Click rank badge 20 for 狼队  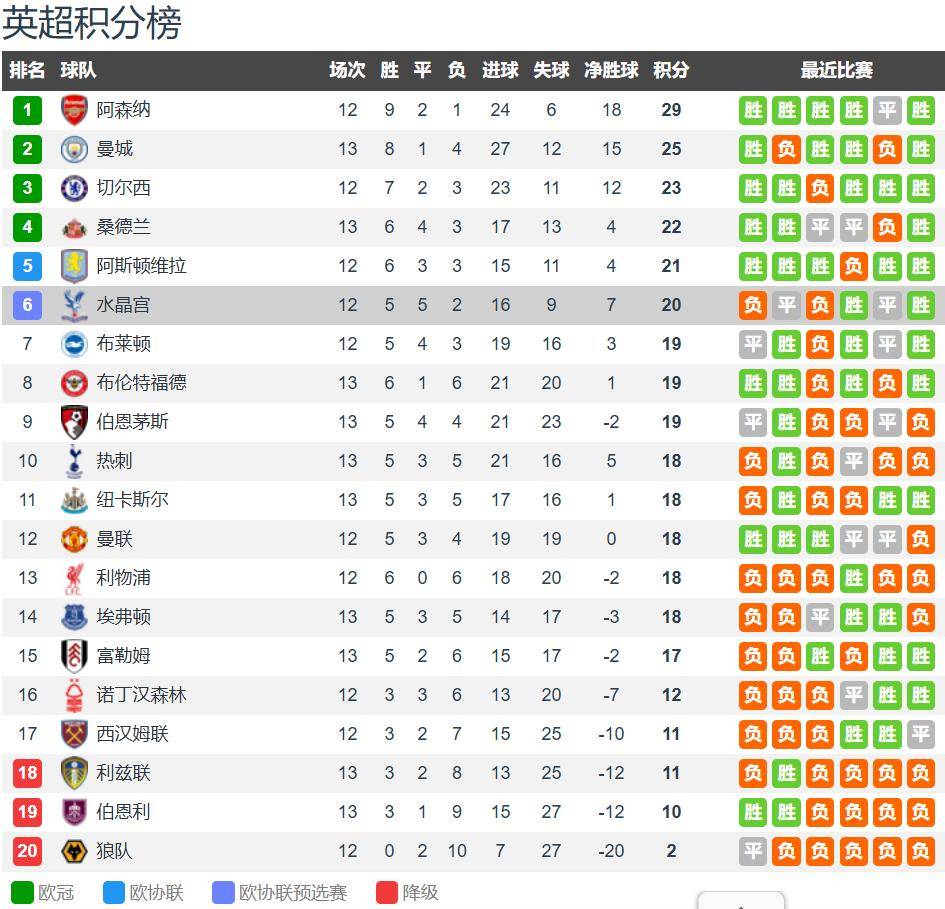pyautogui.click(x=27, y=851)
